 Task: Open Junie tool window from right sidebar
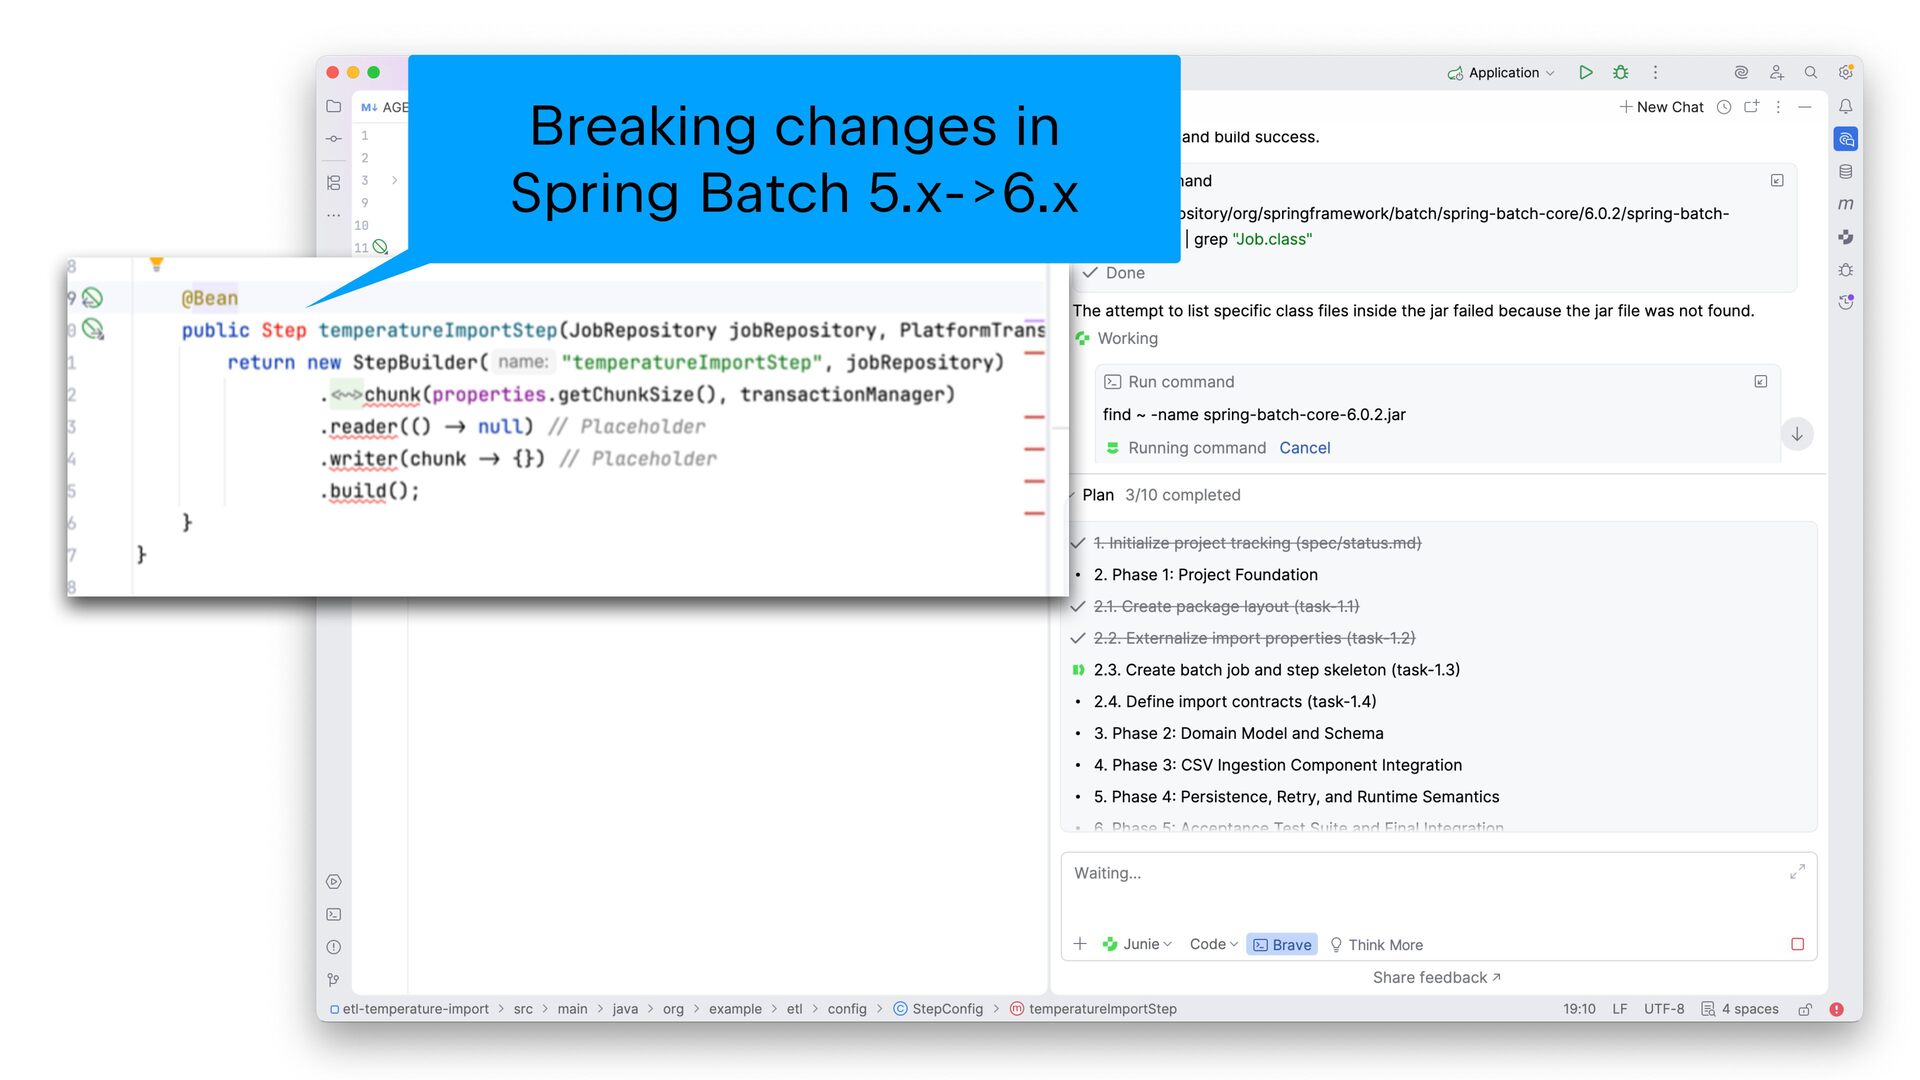pyautogui.click(x=1845, y=237)
